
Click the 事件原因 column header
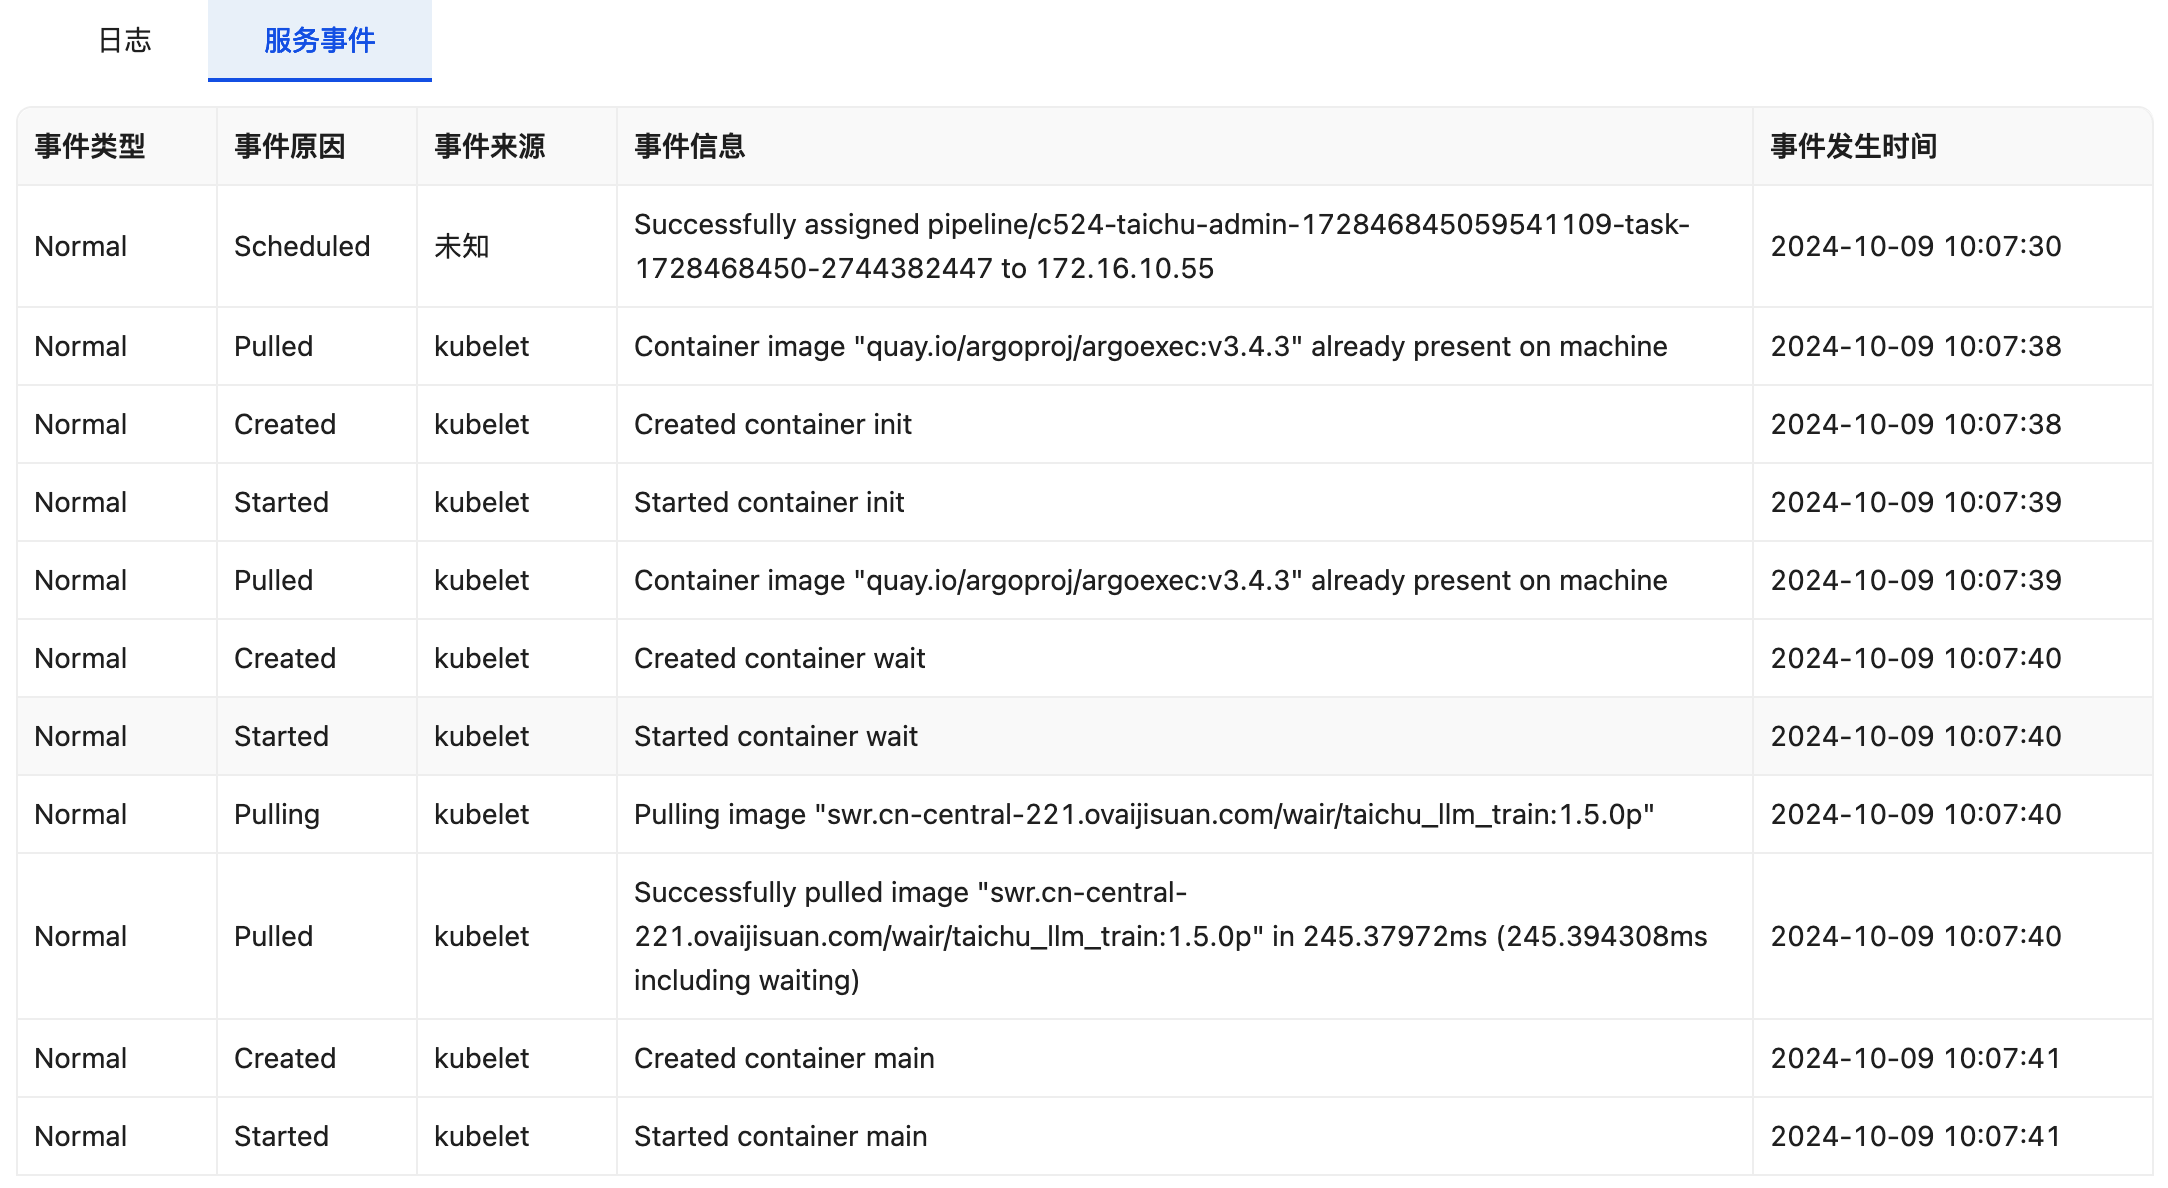pyautogui.click(x=290, y=147)
